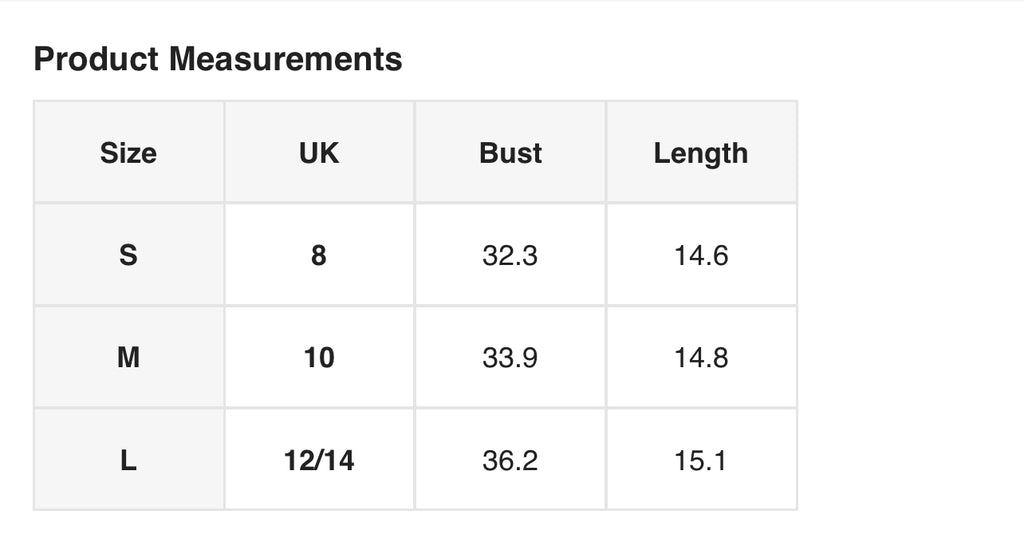Click the UK 10 cell
The image size is (1024, 542).
point(319,357)
